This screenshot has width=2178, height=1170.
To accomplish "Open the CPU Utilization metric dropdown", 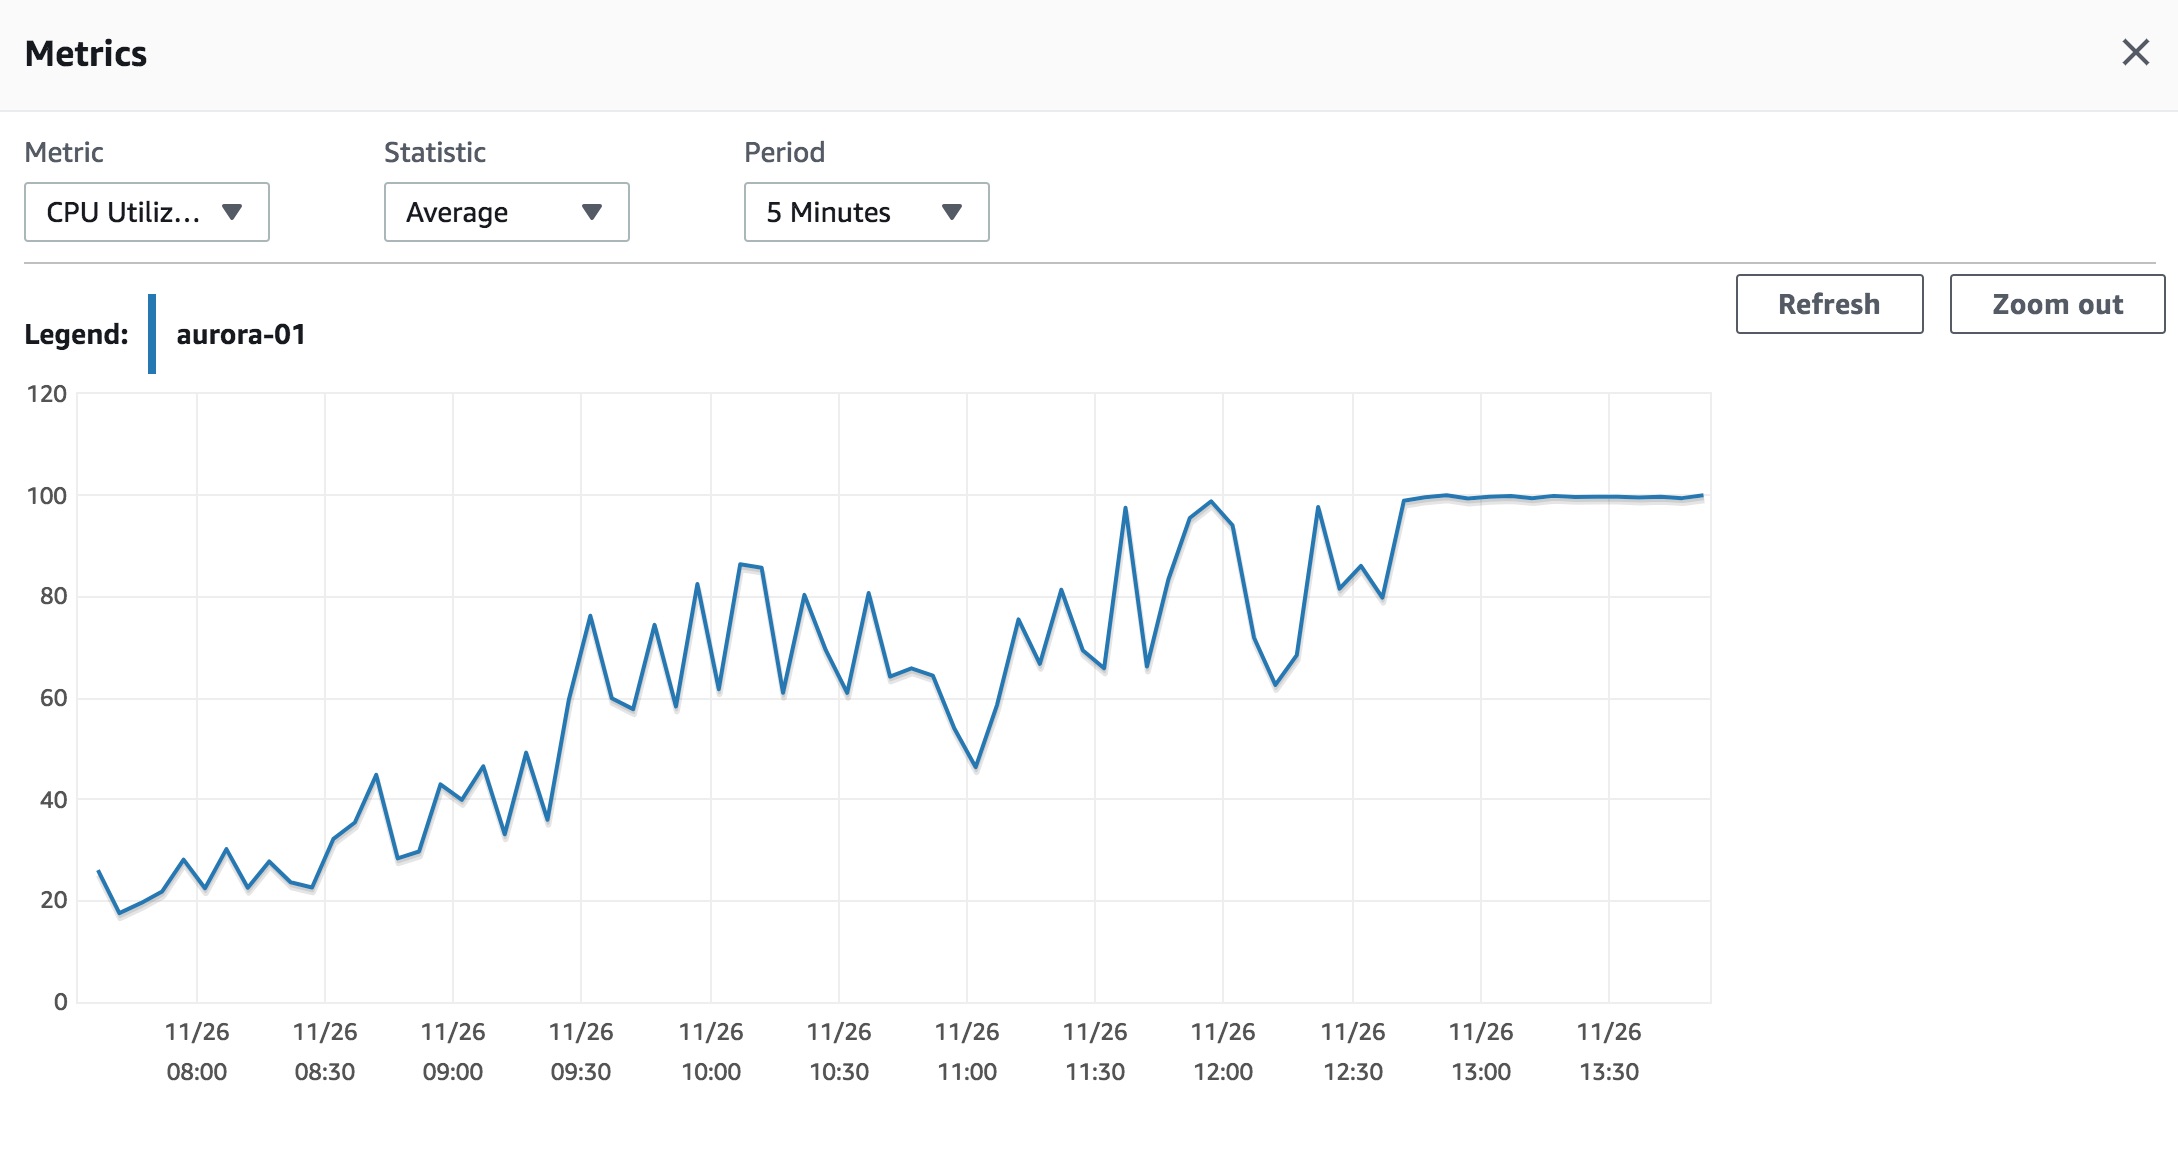I will coord(147,212).
